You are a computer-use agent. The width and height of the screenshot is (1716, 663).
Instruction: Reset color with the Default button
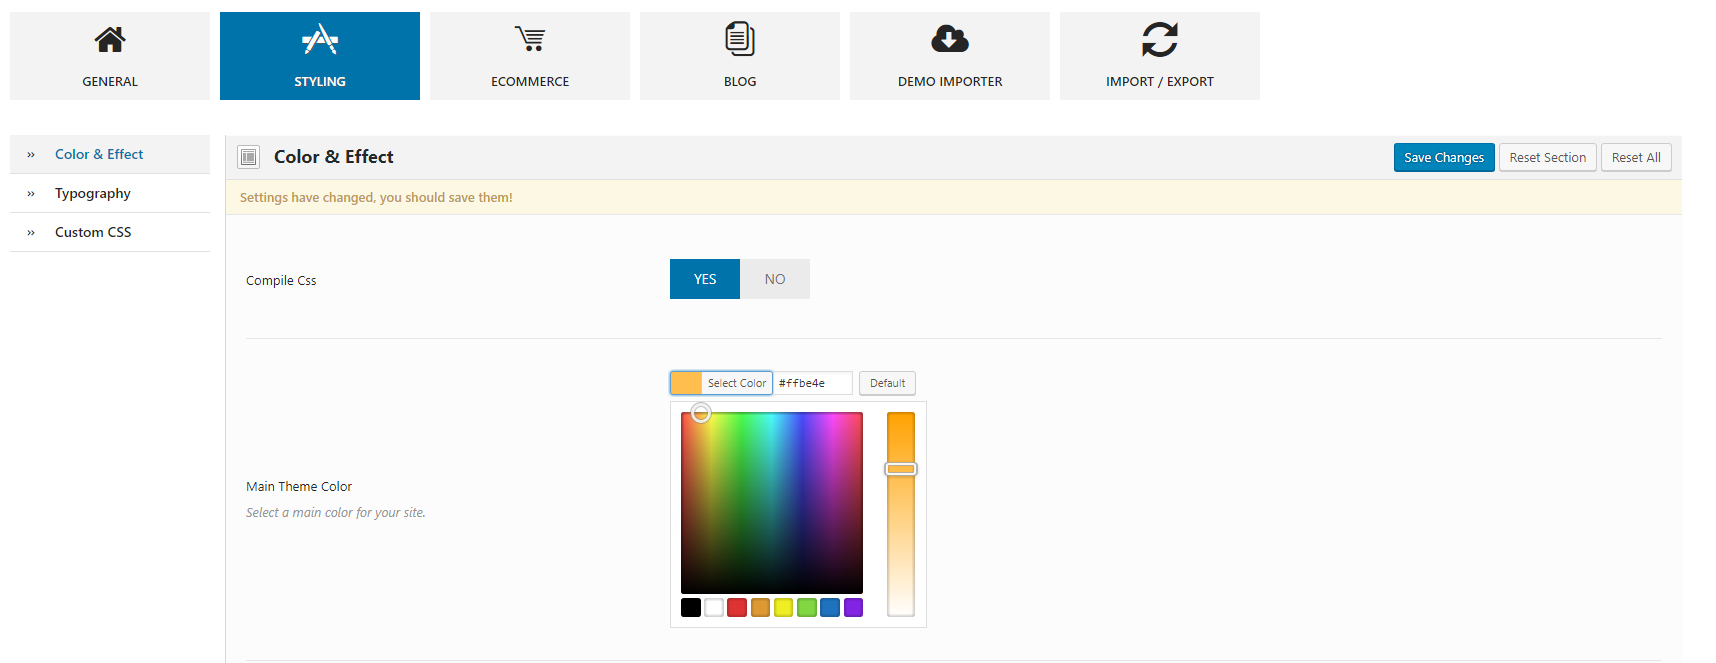pyautogui.click(x=887, y=383)
